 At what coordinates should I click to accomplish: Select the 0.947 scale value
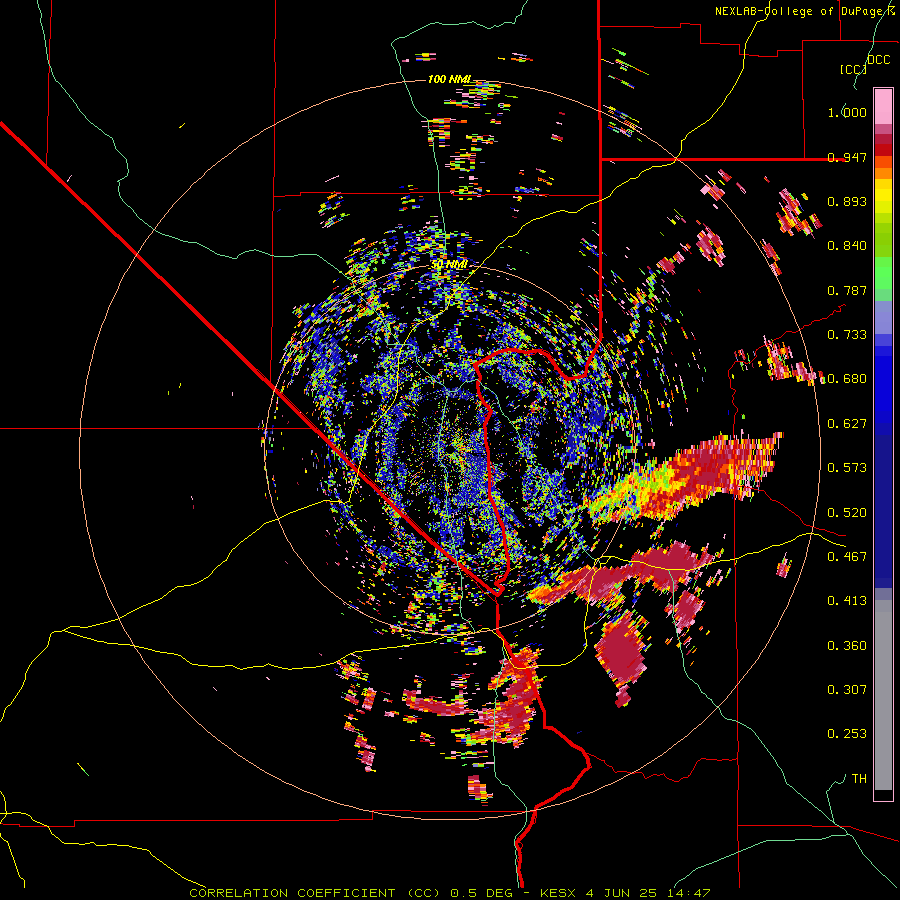(x=847, y=157)
